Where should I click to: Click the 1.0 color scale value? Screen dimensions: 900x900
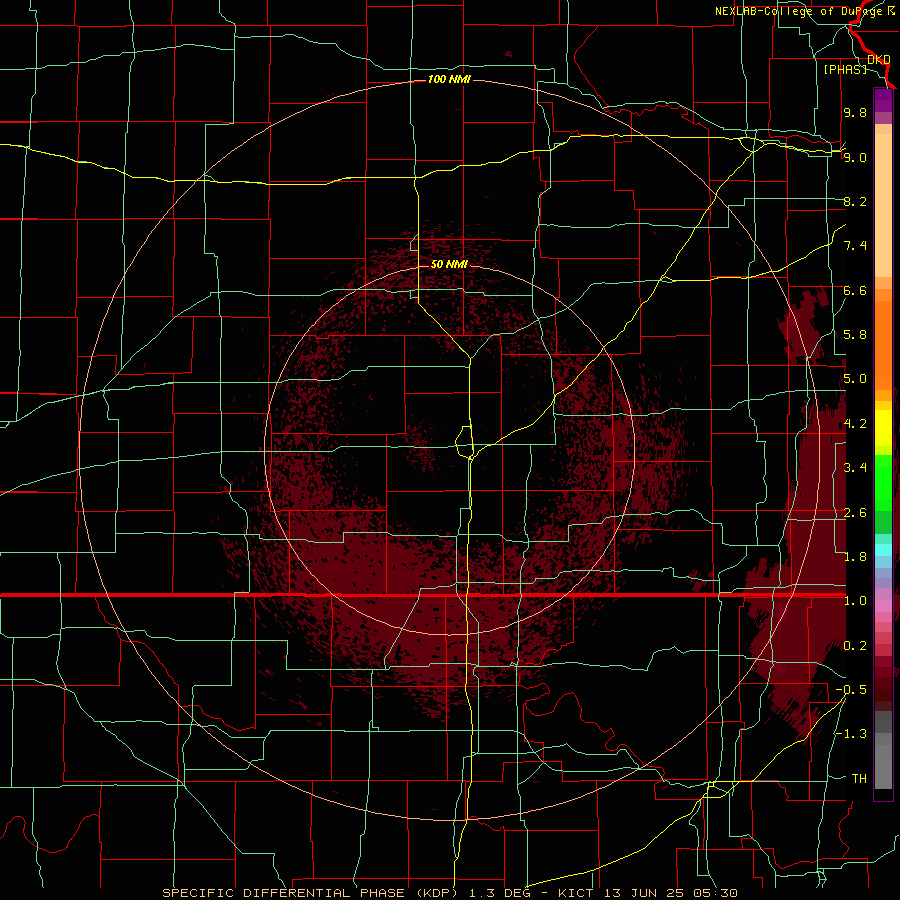(x=855, y=601)
